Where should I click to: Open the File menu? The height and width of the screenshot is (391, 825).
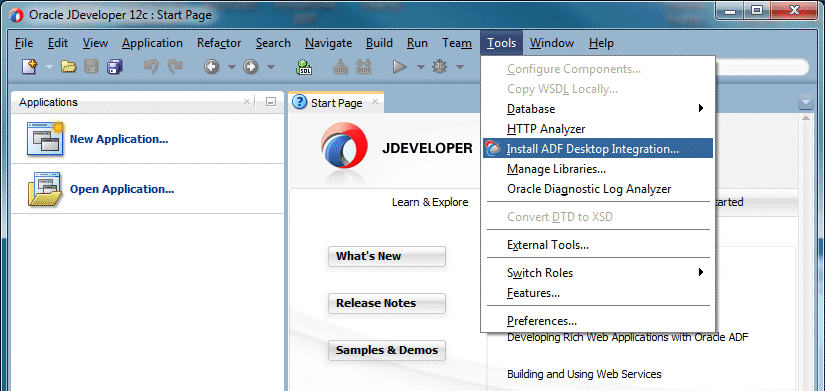tap(24, 43)
